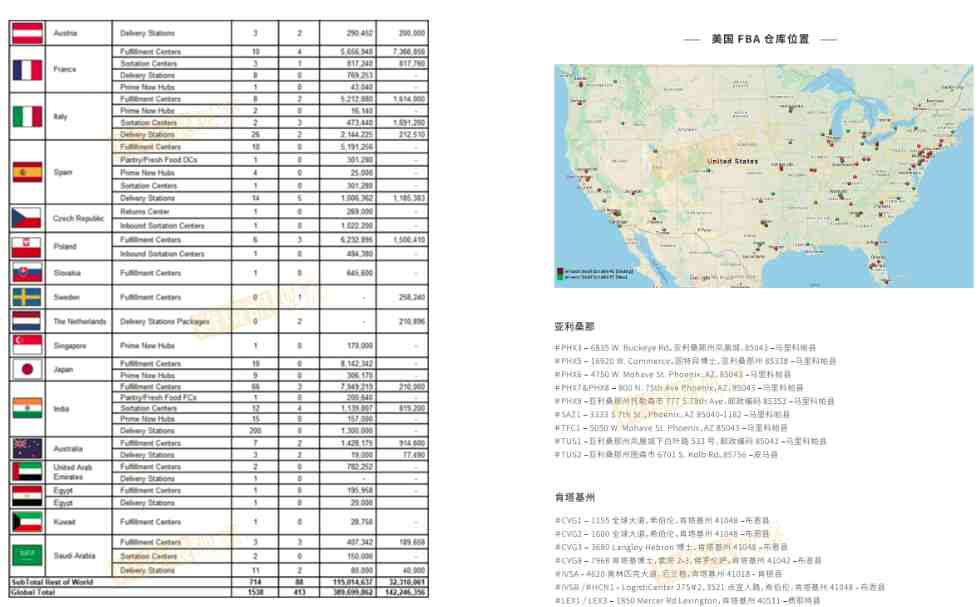
Task: Select the 'Pantry/Fresh Food DCs' cell for Spain
Action: pos(159,160)
